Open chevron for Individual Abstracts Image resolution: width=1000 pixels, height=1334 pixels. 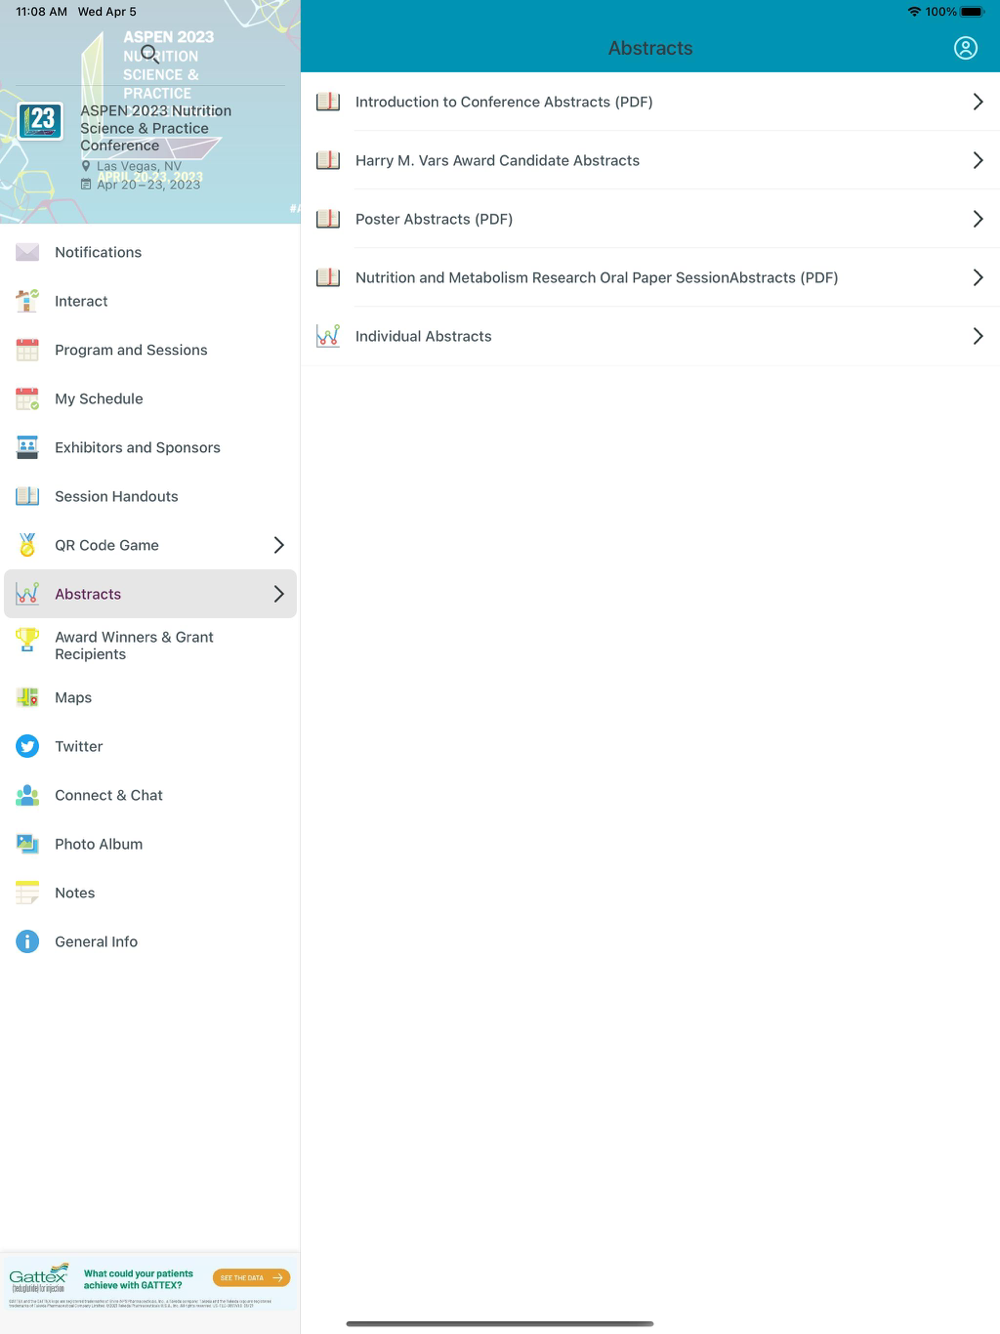(978, 336)
